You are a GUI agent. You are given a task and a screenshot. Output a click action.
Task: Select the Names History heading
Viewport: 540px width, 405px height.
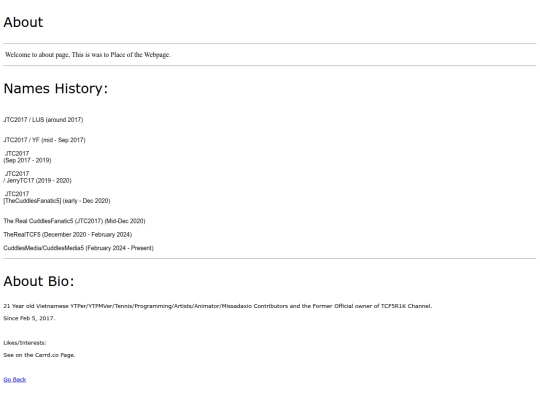(x=56, y=89)
